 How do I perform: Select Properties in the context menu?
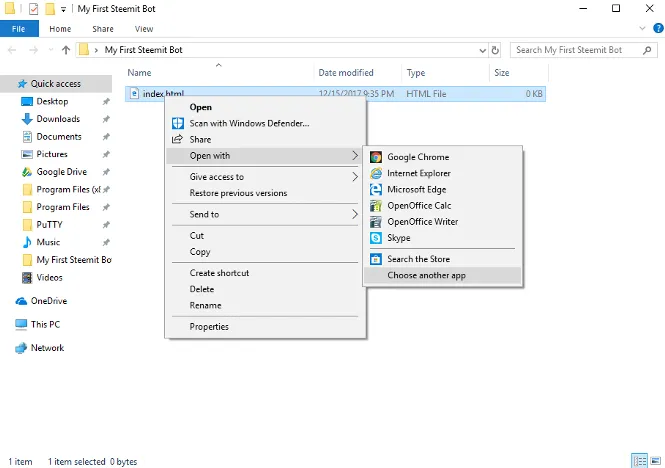coord(209,326)
